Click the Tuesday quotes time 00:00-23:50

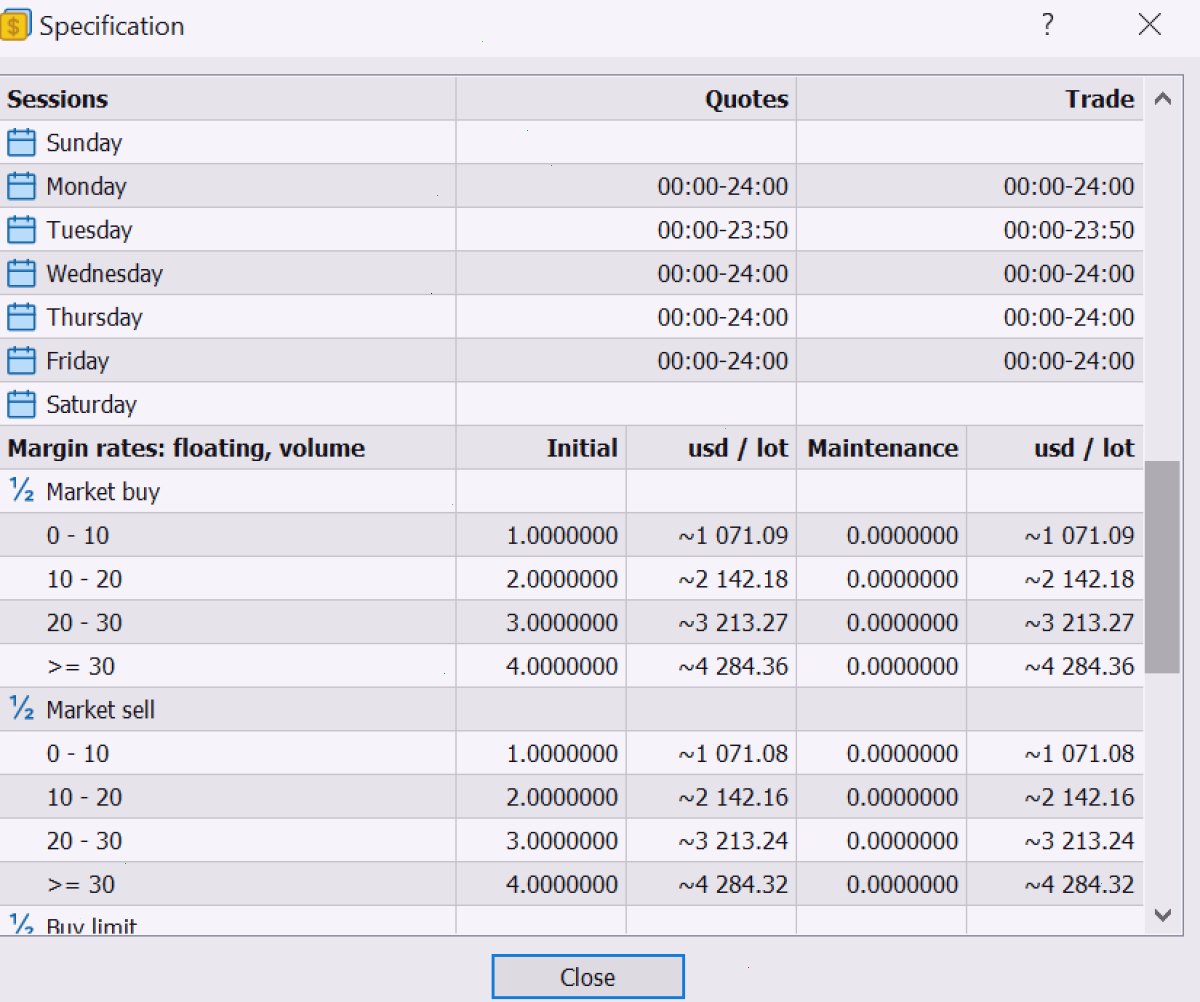[722, 230]
